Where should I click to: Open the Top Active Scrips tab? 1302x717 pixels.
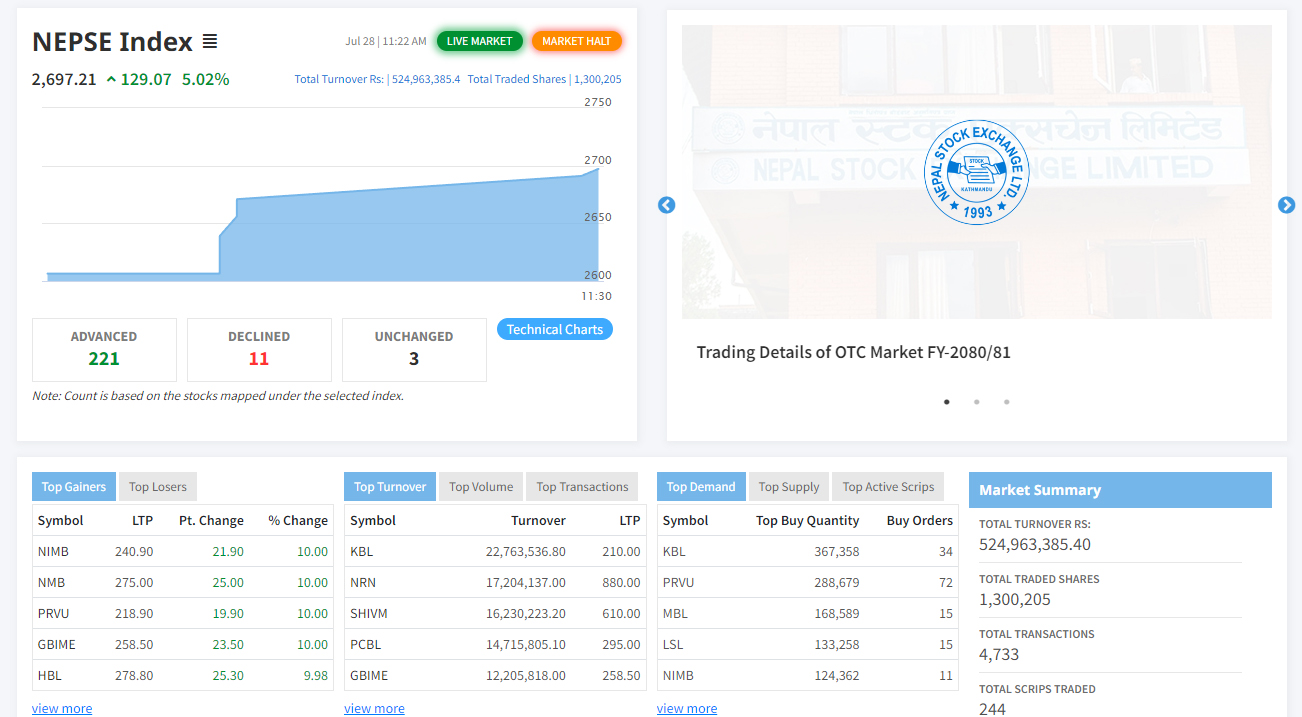click(x=888, y=487)
